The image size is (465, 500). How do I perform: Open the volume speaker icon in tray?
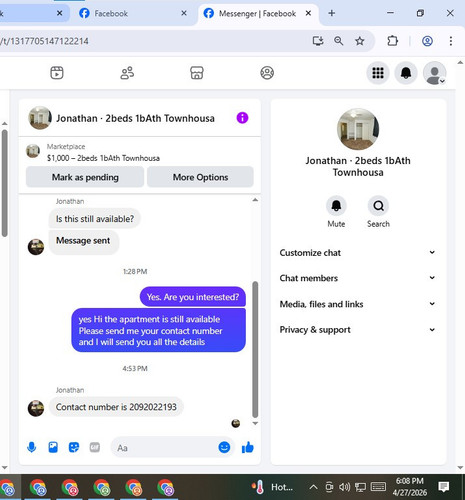(x=344, y=487)
